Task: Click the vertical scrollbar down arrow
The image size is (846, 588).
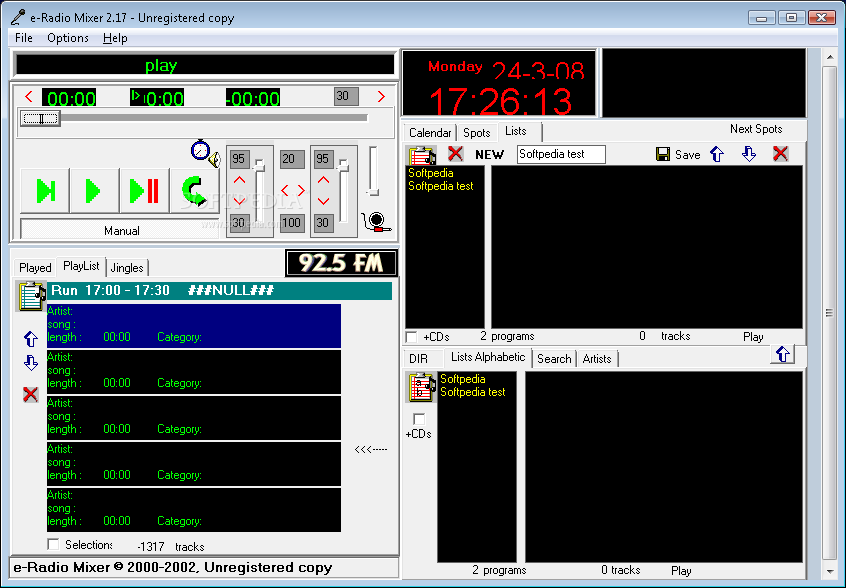Action: [x=829, y=571]
